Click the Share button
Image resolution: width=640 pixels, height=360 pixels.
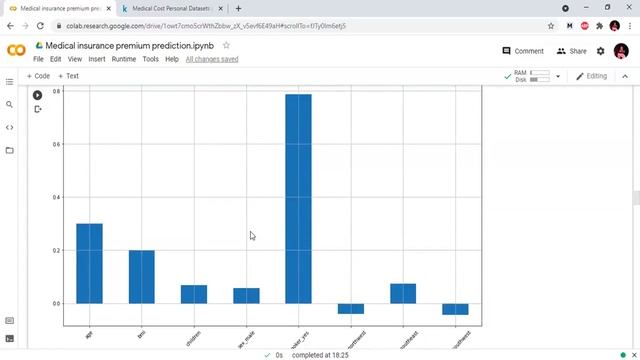coord(572,51)
